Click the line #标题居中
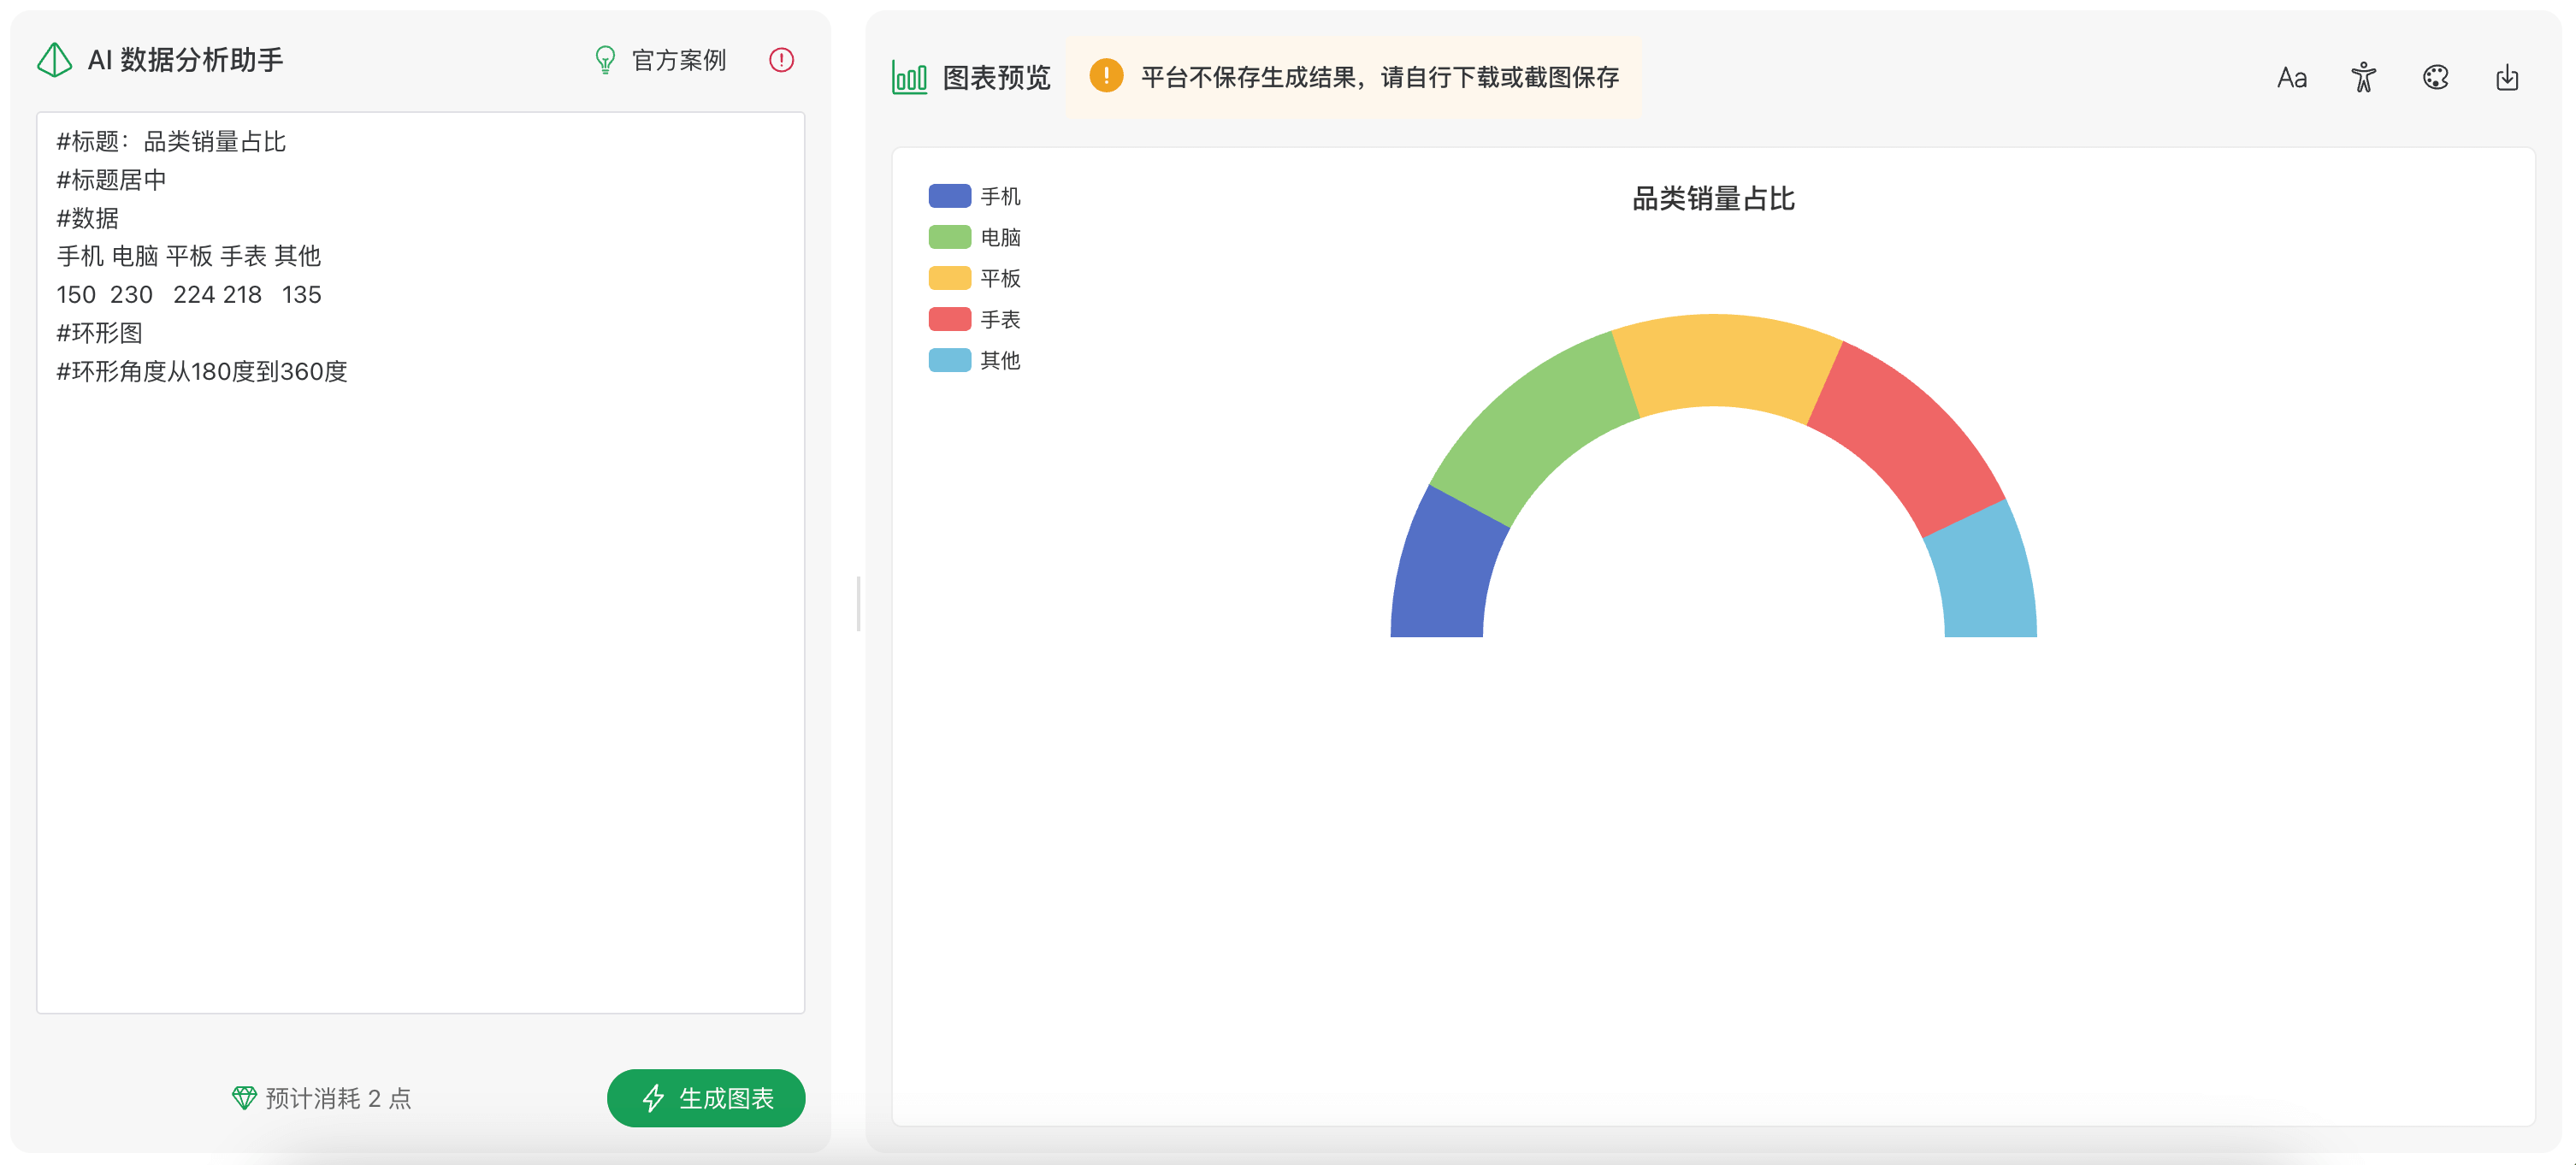The width and height of the screenshot is (2576, 1165). 111,180
